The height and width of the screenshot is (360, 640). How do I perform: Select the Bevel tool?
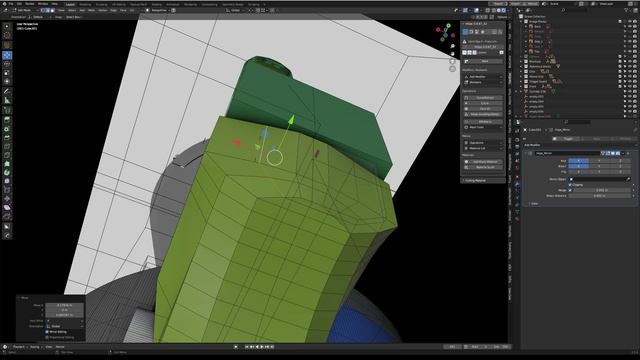pyautogui.click(x=7, y=138)
